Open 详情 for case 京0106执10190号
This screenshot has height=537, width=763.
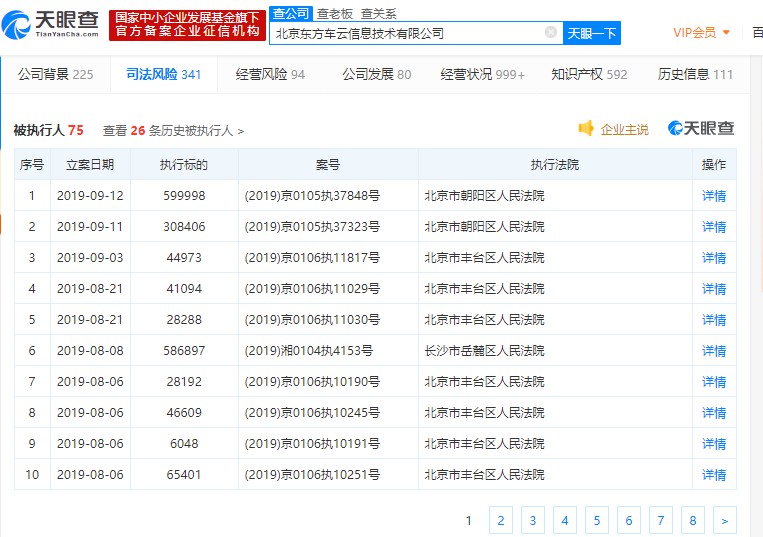click(x=714, y=382)
